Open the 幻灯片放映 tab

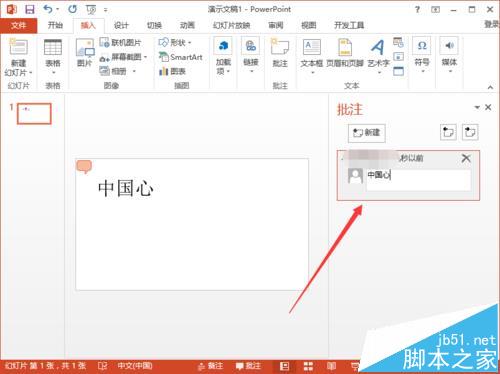tap(232, 25)
